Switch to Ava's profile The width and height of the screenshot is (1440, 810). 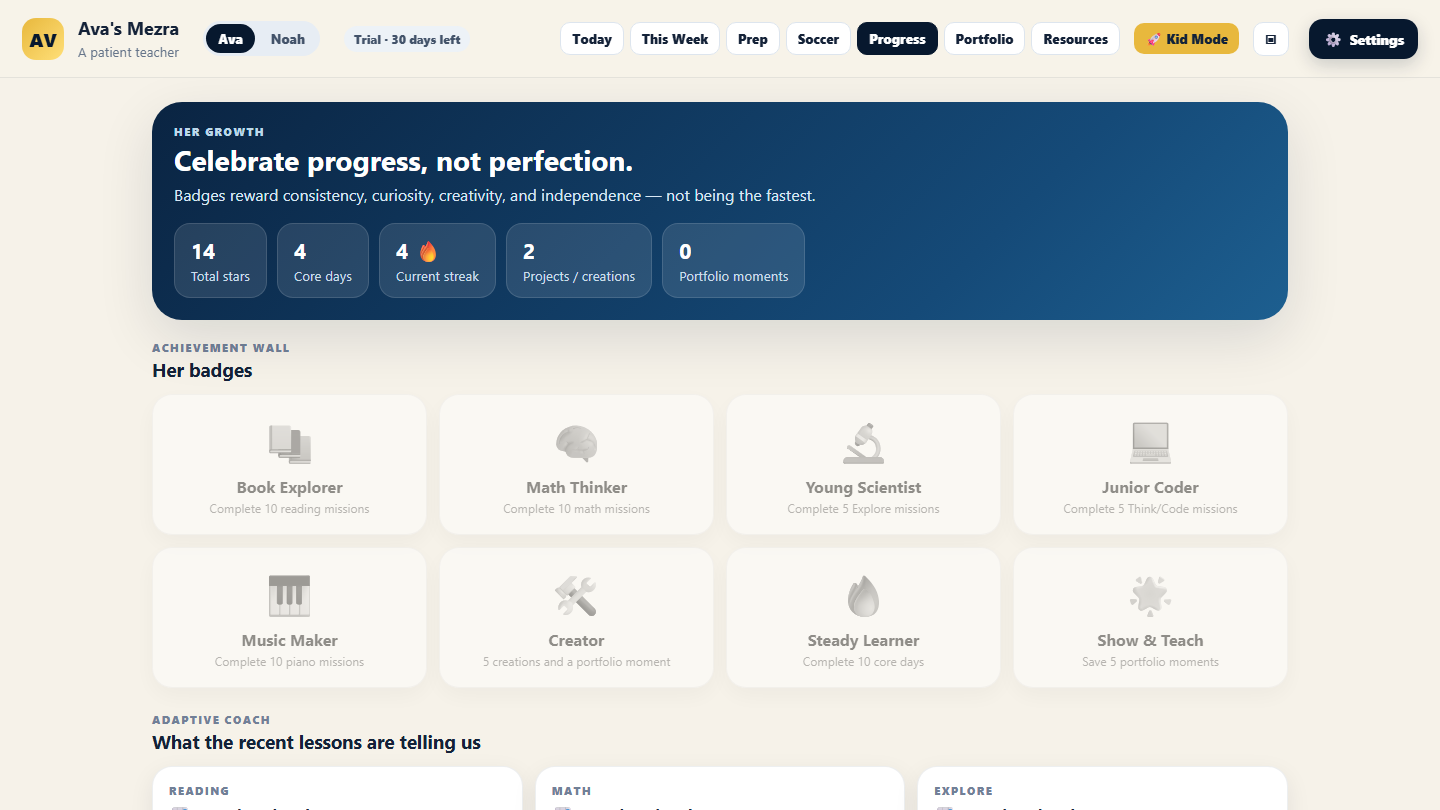231,39
